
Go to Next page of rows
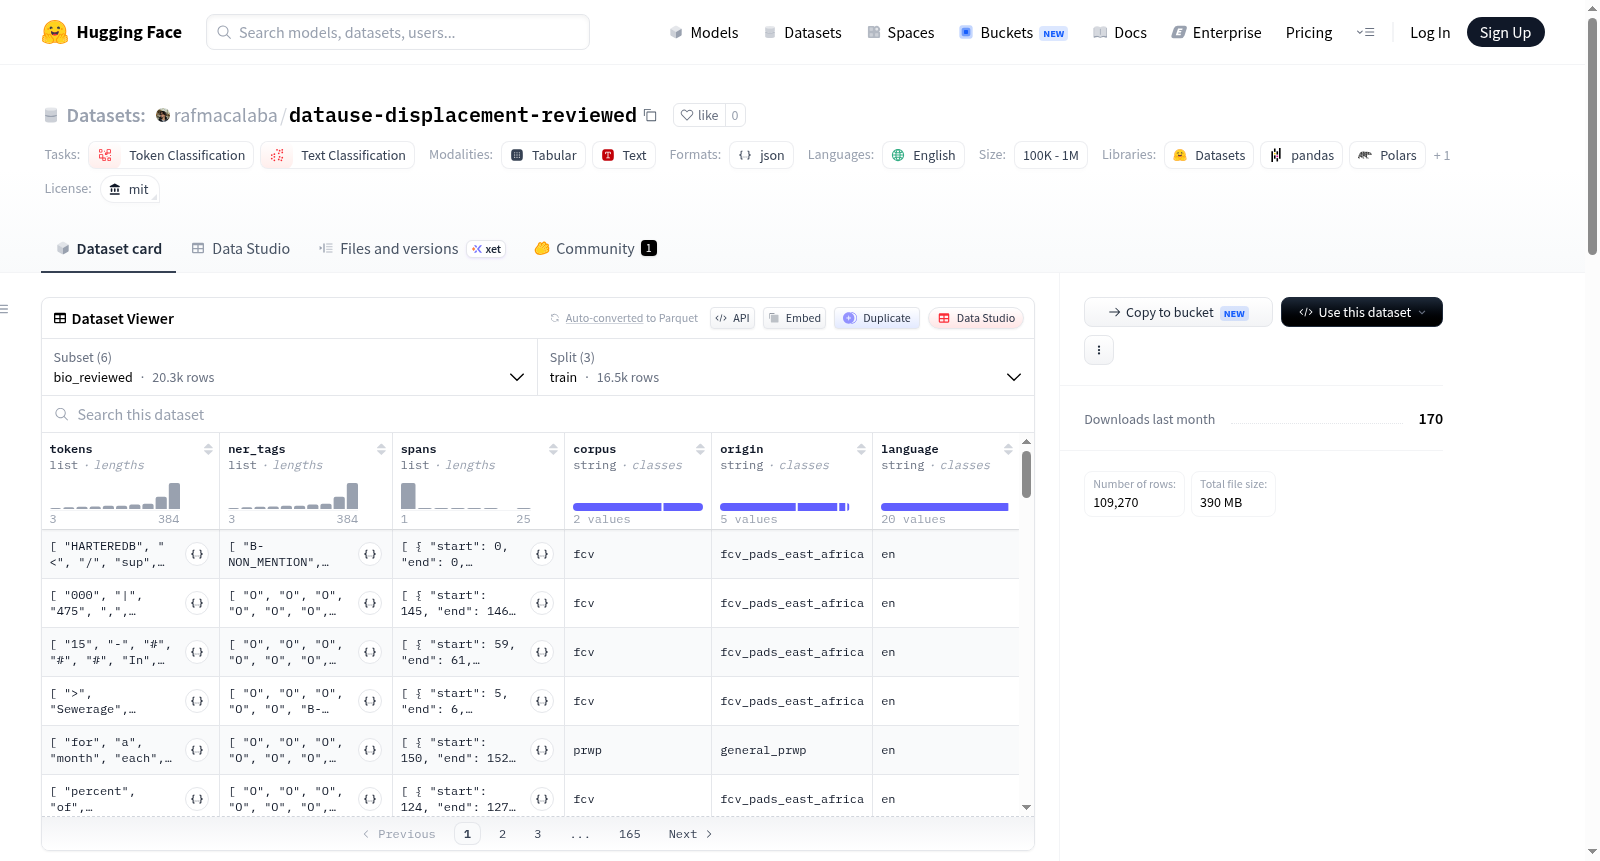click(690, 834)
